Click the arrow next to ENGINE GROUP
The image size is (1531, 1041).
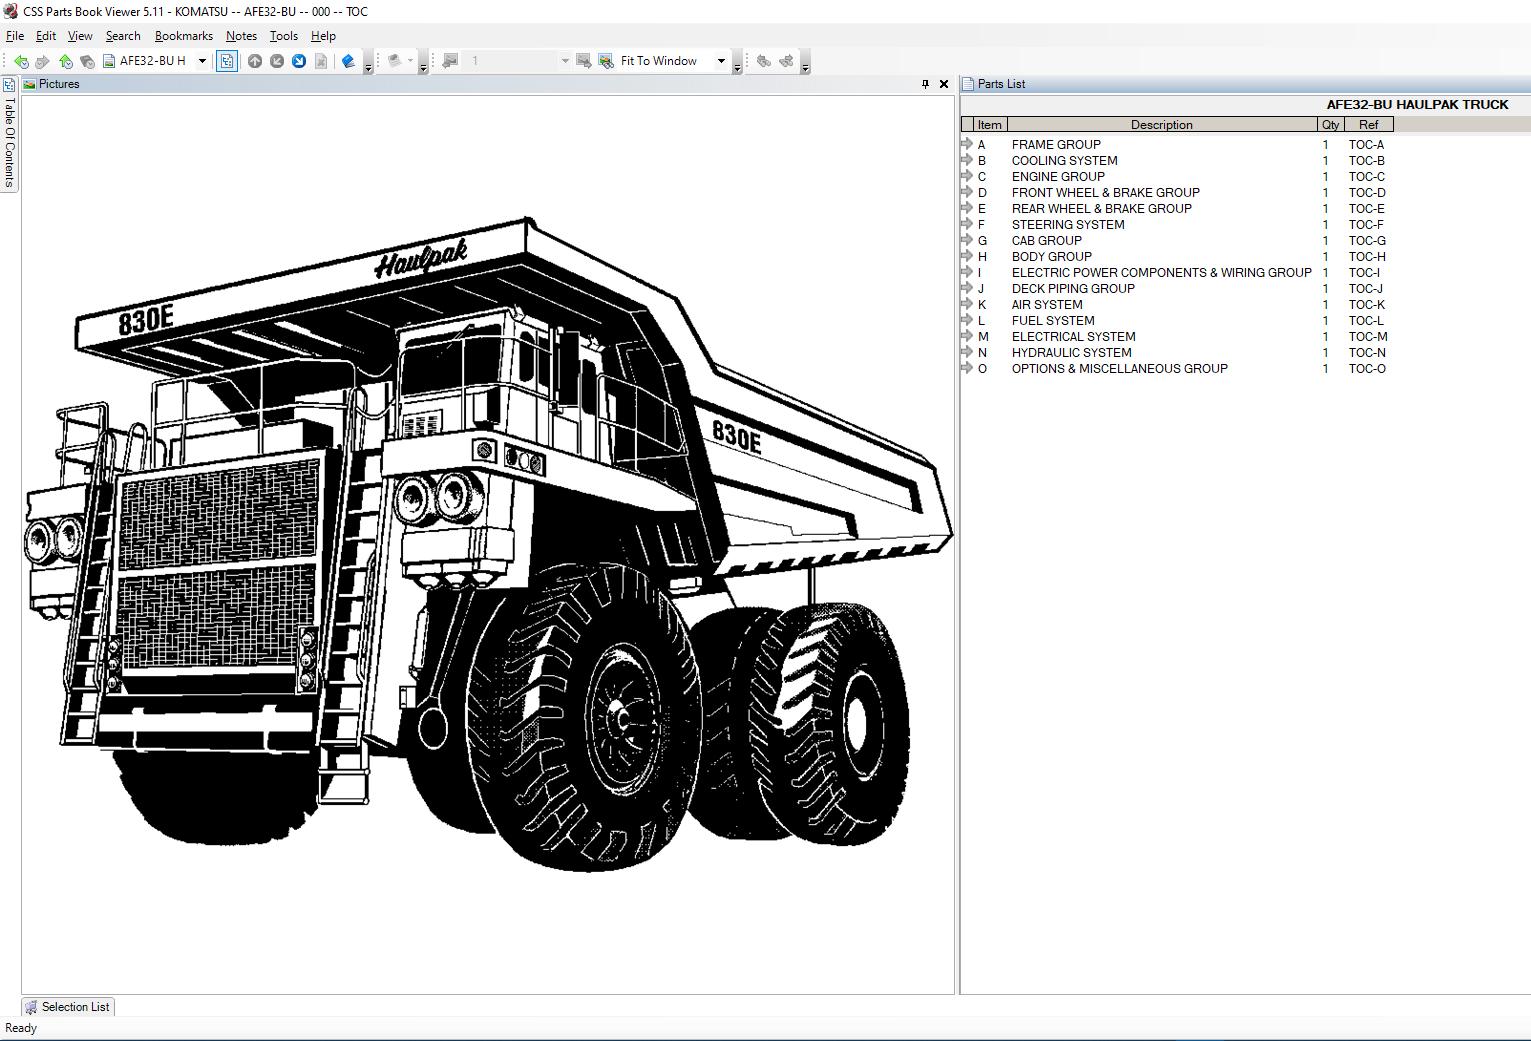[x=967, y=176]
